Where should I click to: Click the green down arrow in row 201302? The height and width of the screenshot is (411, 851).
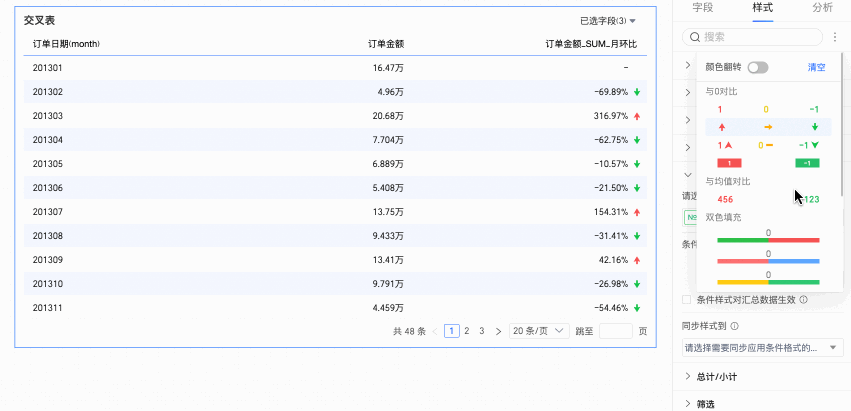click(x=637, y=92)
